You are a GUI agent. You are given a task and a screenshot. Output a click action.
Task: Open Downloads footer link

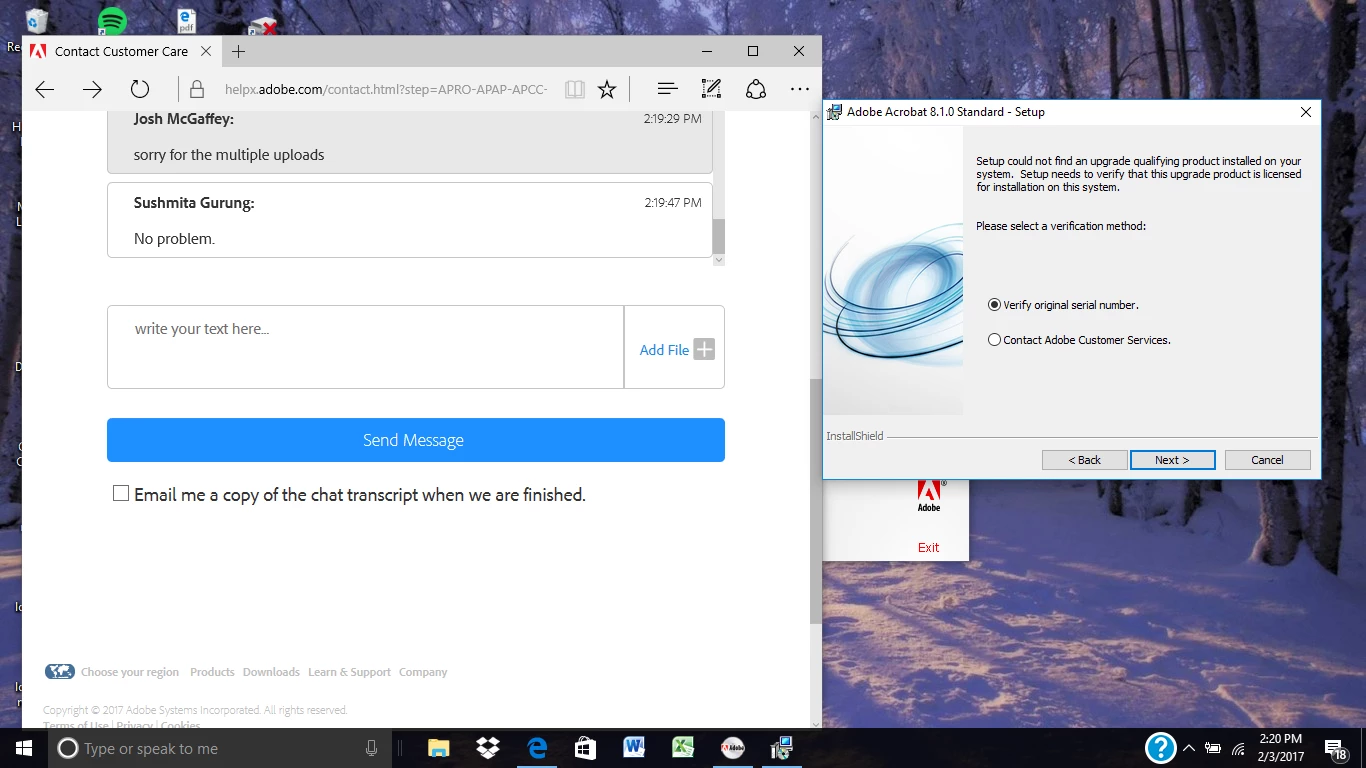tap(271, 672)
